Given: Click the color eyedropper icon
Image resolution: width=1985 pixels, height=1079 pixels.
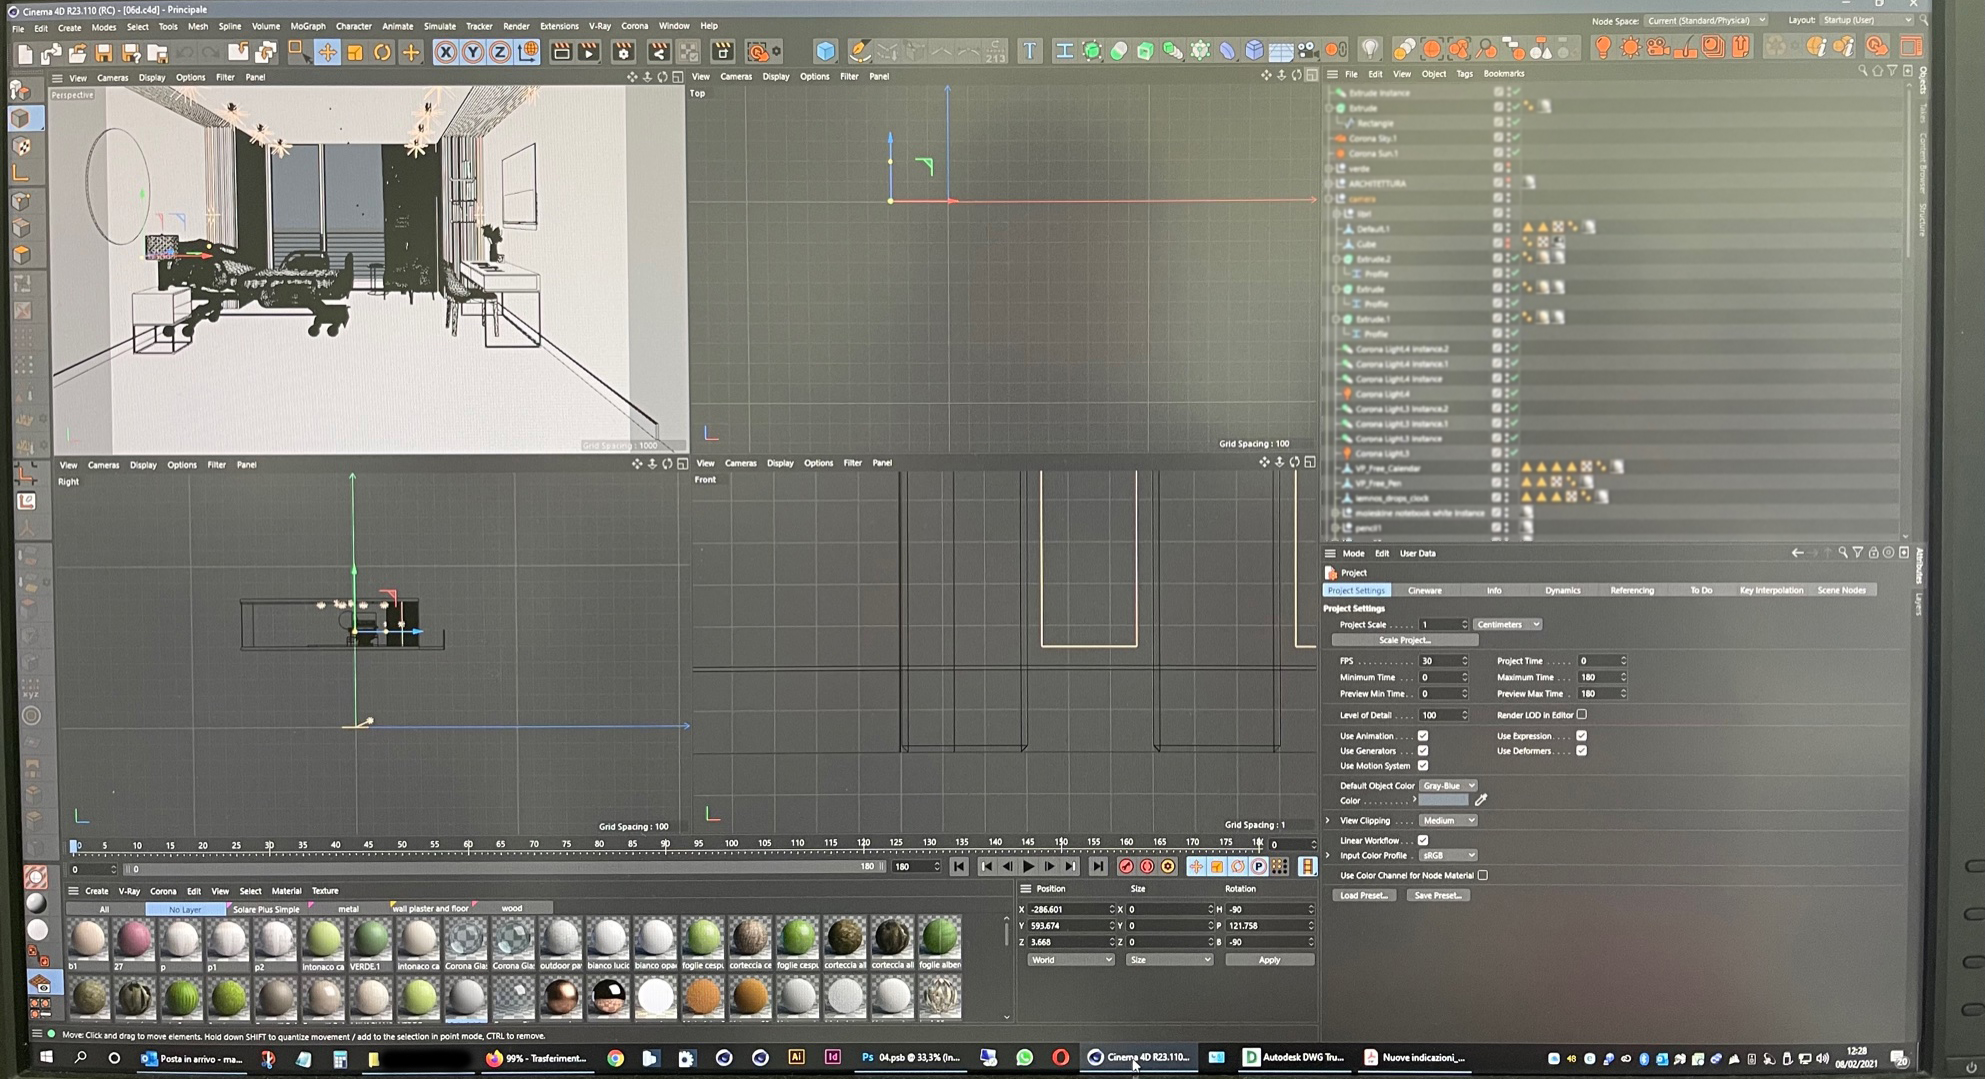Looking at the screenshot, I should pos(1481,800).
